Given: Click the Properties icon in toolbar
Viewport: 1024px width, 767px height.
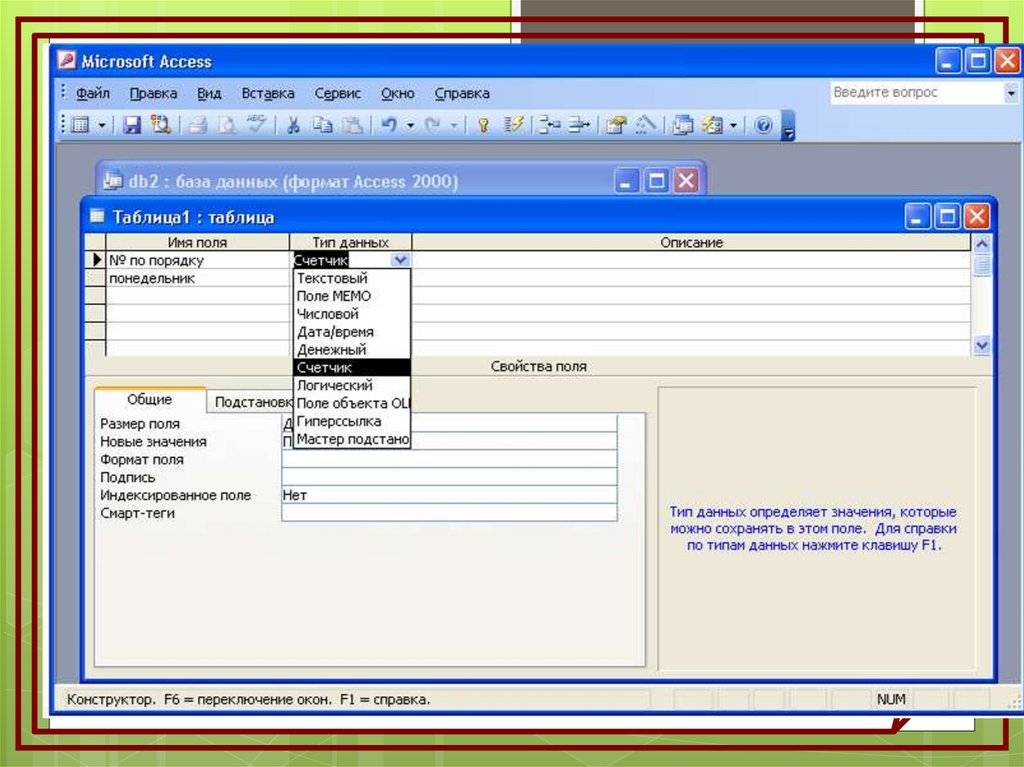Looking at the screenshot, I should [617, 125].
